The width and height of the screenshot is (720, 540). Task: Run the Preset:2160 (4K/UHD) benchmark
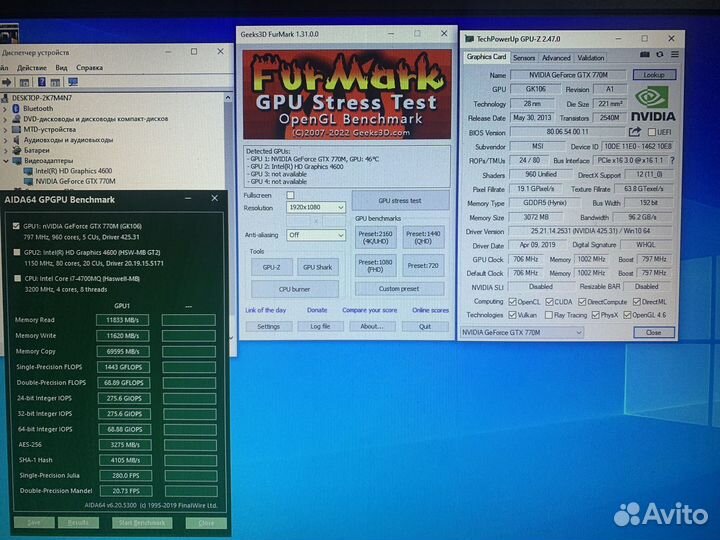click(x=375, y=237)
